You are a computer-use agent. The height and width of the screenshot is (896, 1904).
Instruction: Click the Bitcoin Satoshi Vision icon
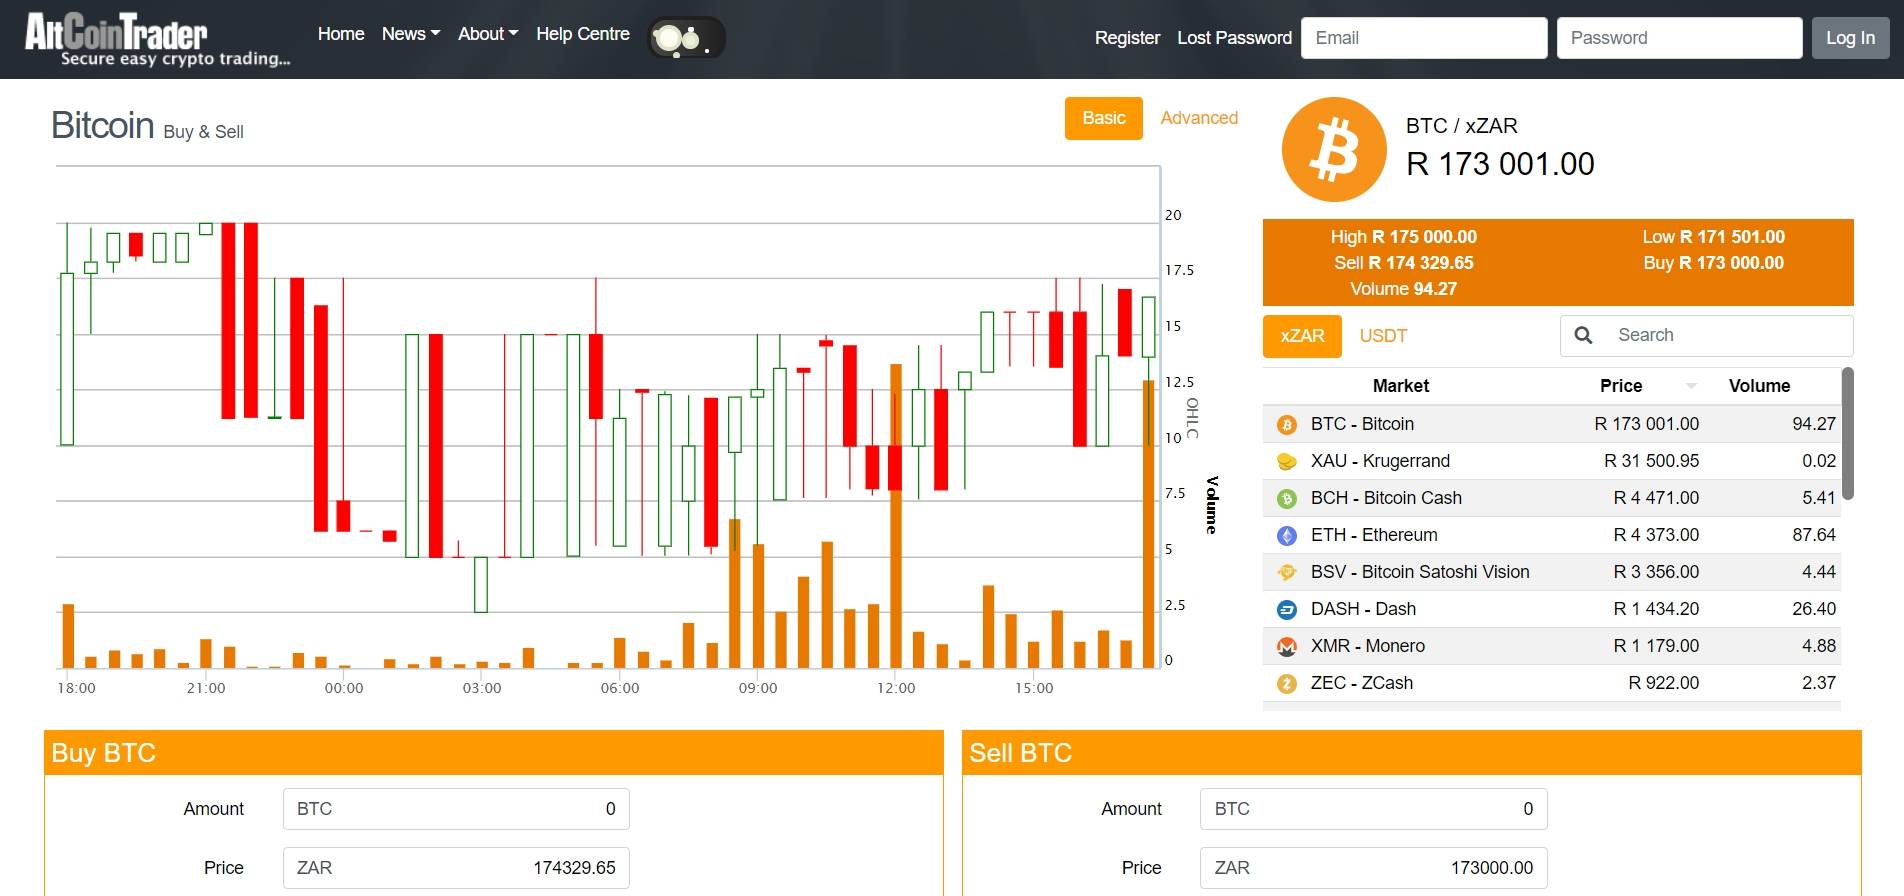tap(1287, 573)
